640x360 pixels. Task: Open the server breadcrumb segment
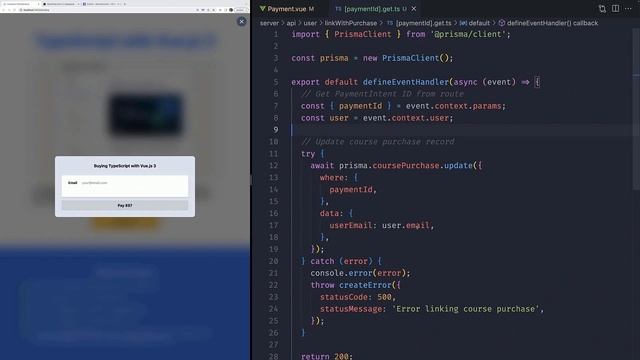(x=269, y=23)
